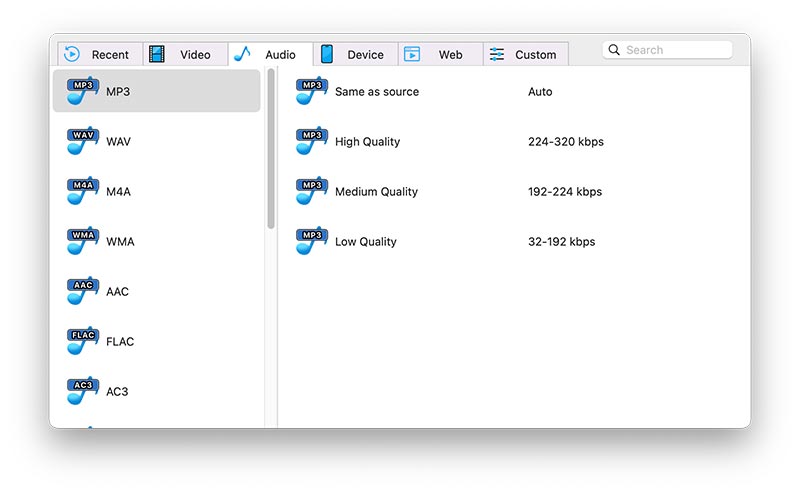Click the MP3 format icon in the left list
The height and width of the screenshot is (493, 800).
point(83,91)
